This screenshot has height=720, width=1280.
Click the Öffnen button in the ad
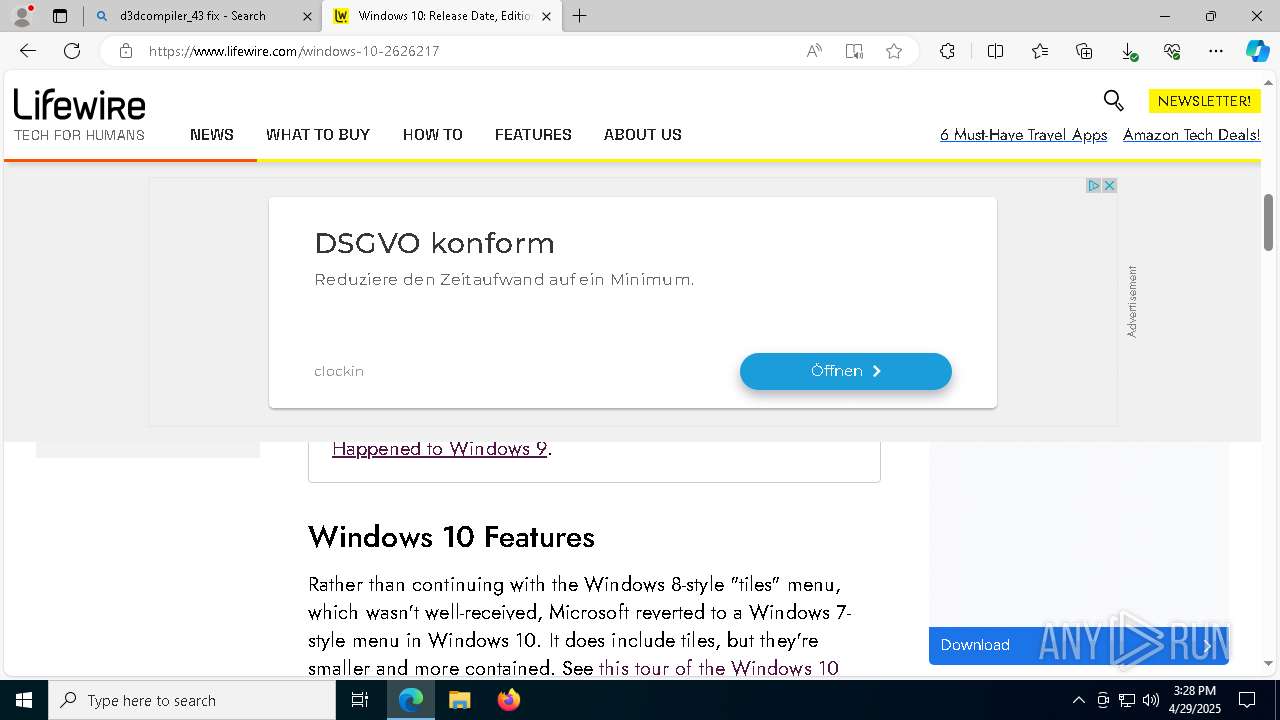coord(846,371)
